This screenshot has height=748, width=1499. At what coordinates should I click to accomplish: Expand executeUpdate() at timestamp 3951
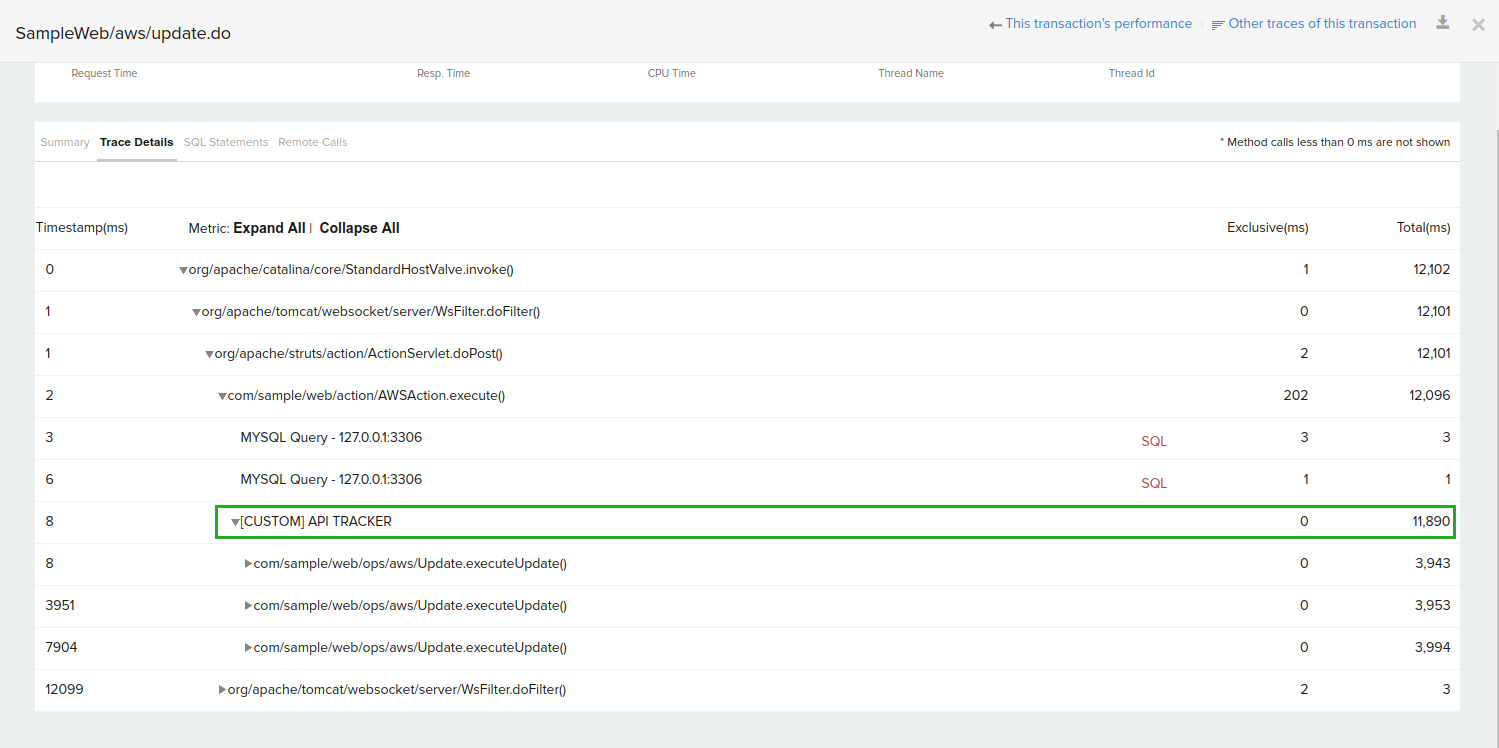tap(248, 606)
